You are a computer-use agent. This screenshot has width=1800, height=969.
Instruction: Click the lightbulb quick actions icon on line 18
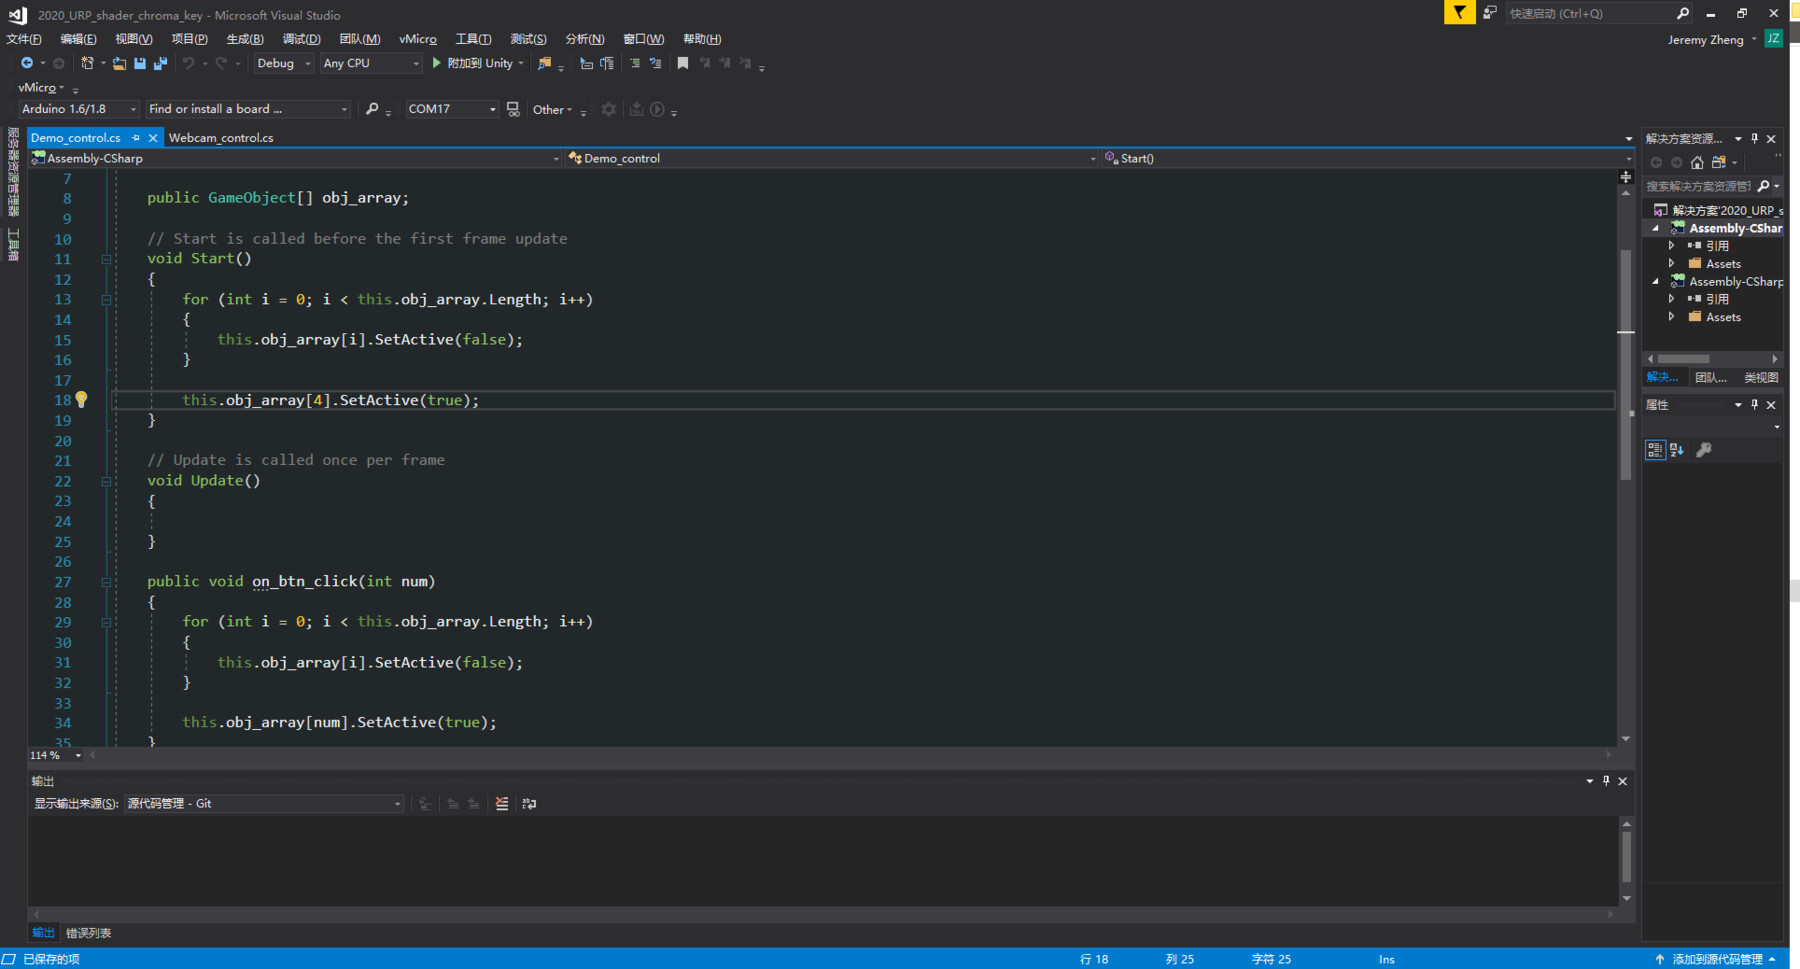(82, 400)
